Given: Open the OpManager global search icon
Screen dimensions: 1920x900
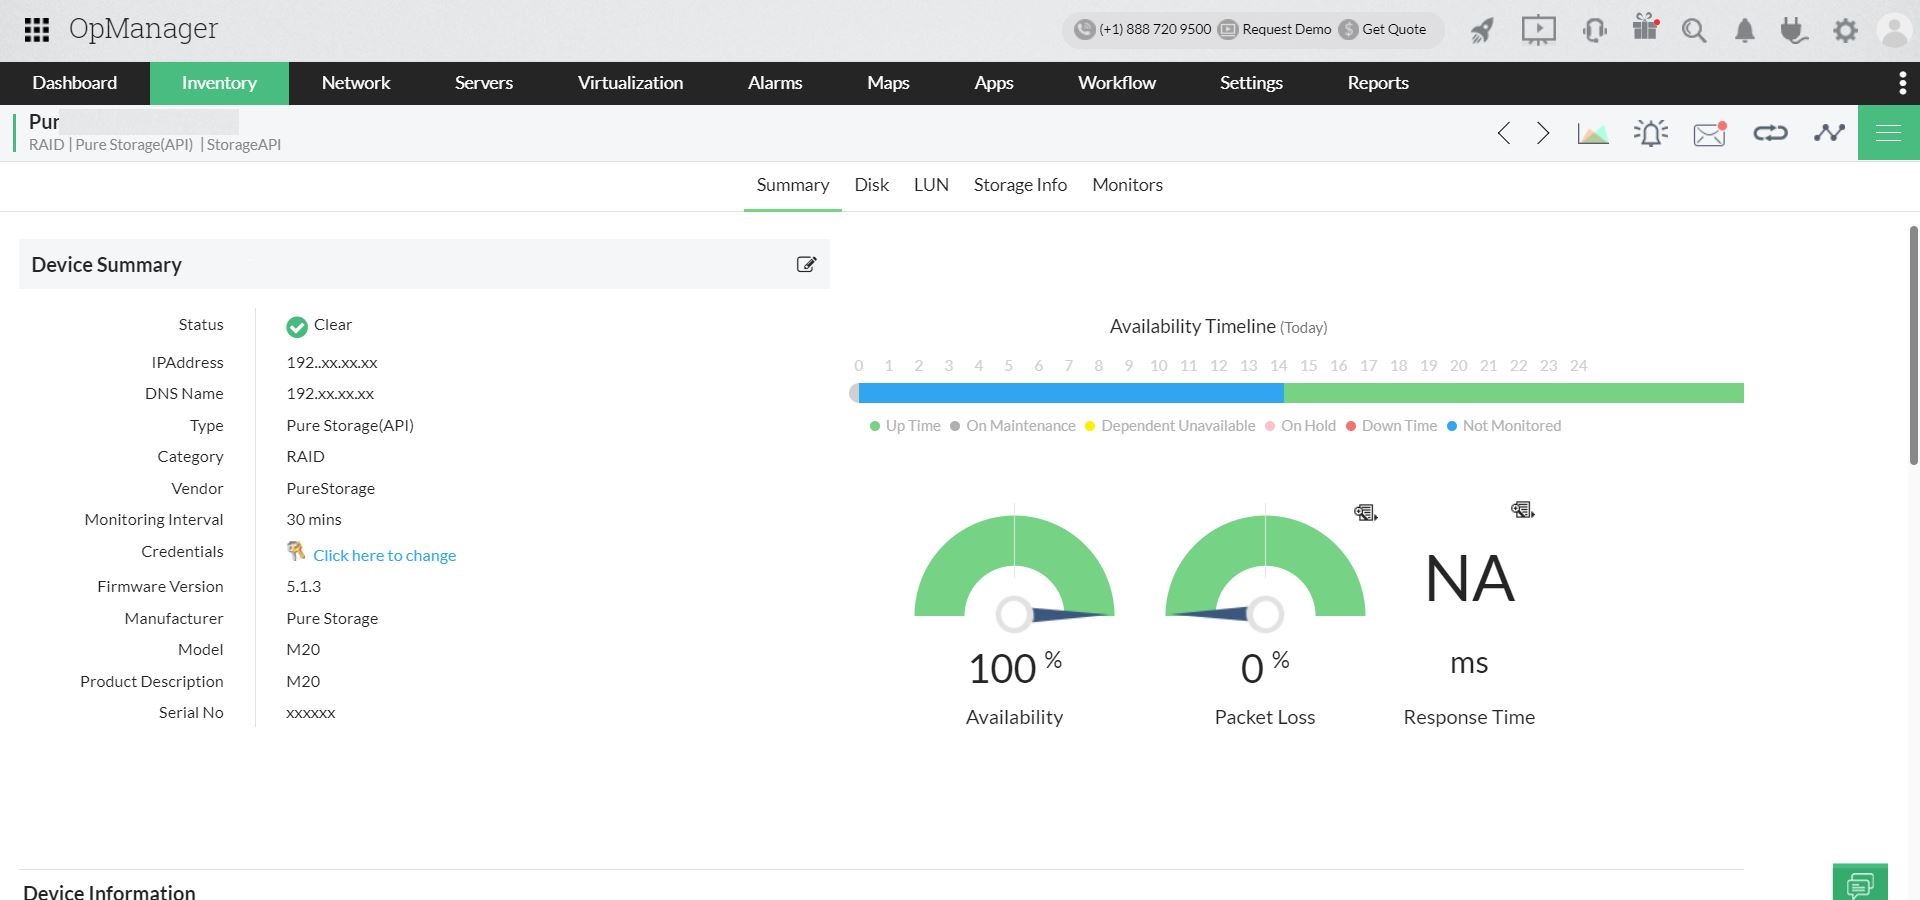Looking at the screenshot, I should coord(1694,30).
